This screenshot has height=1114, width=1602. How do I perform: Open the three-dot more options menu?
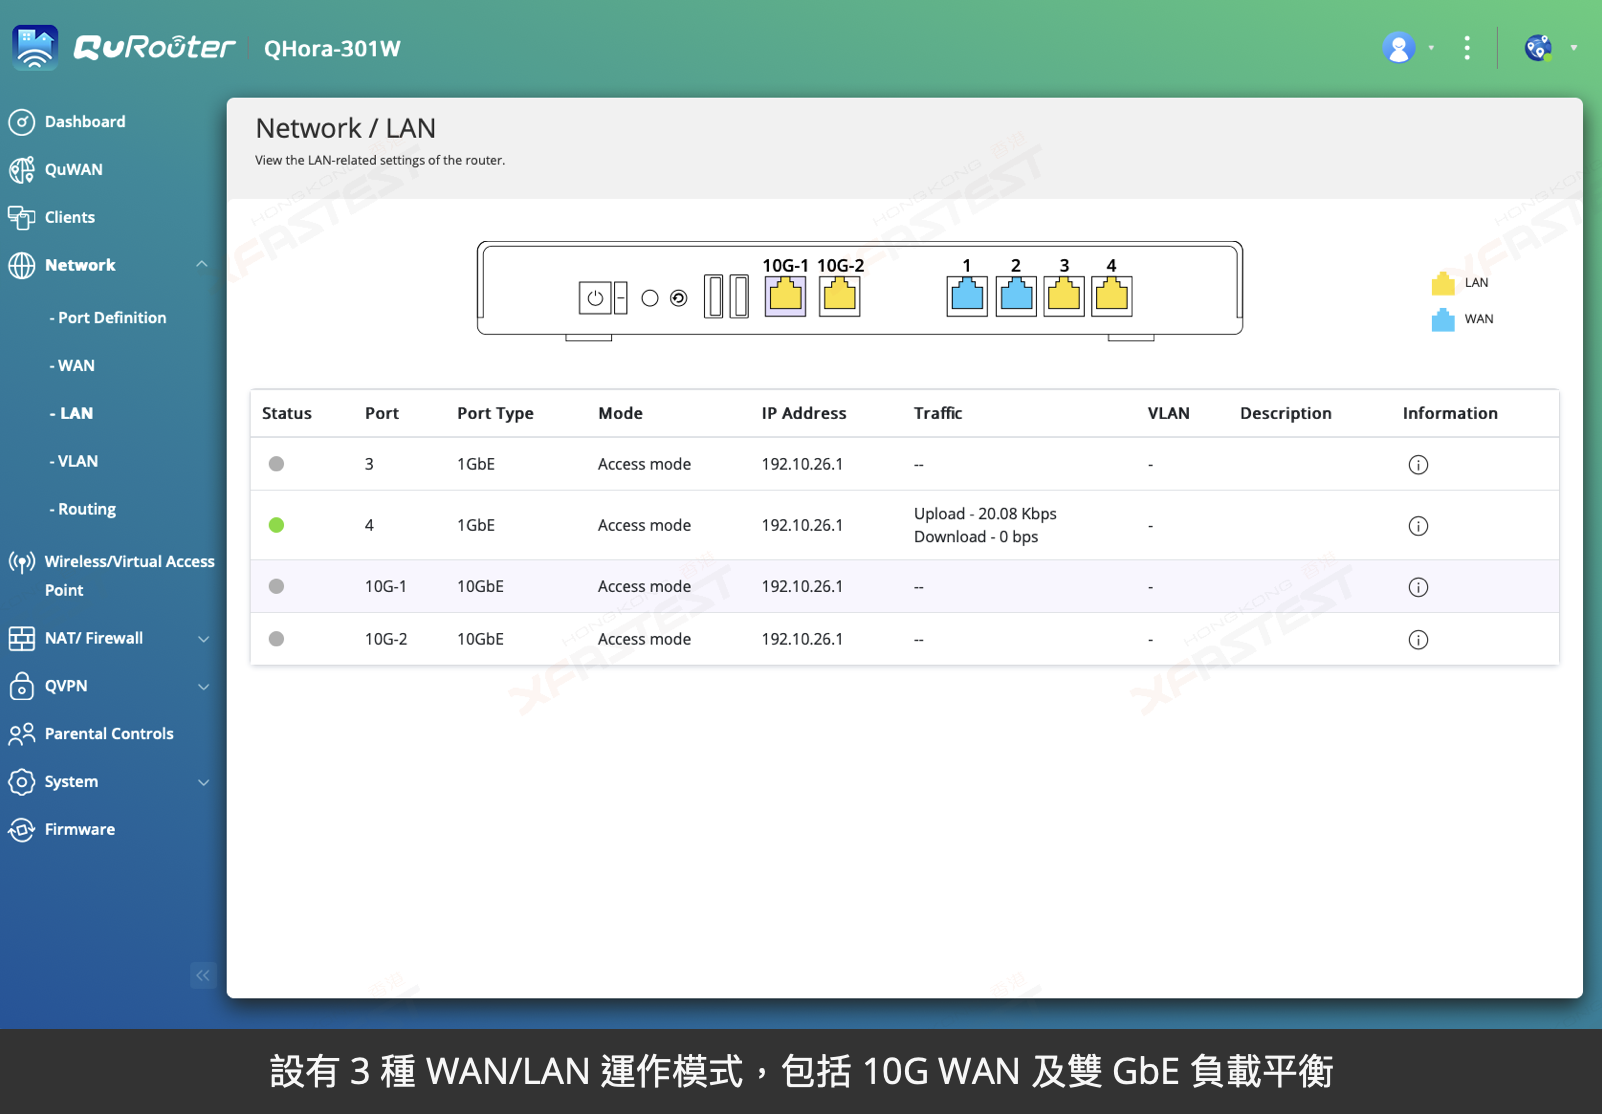pos(1467,48)
